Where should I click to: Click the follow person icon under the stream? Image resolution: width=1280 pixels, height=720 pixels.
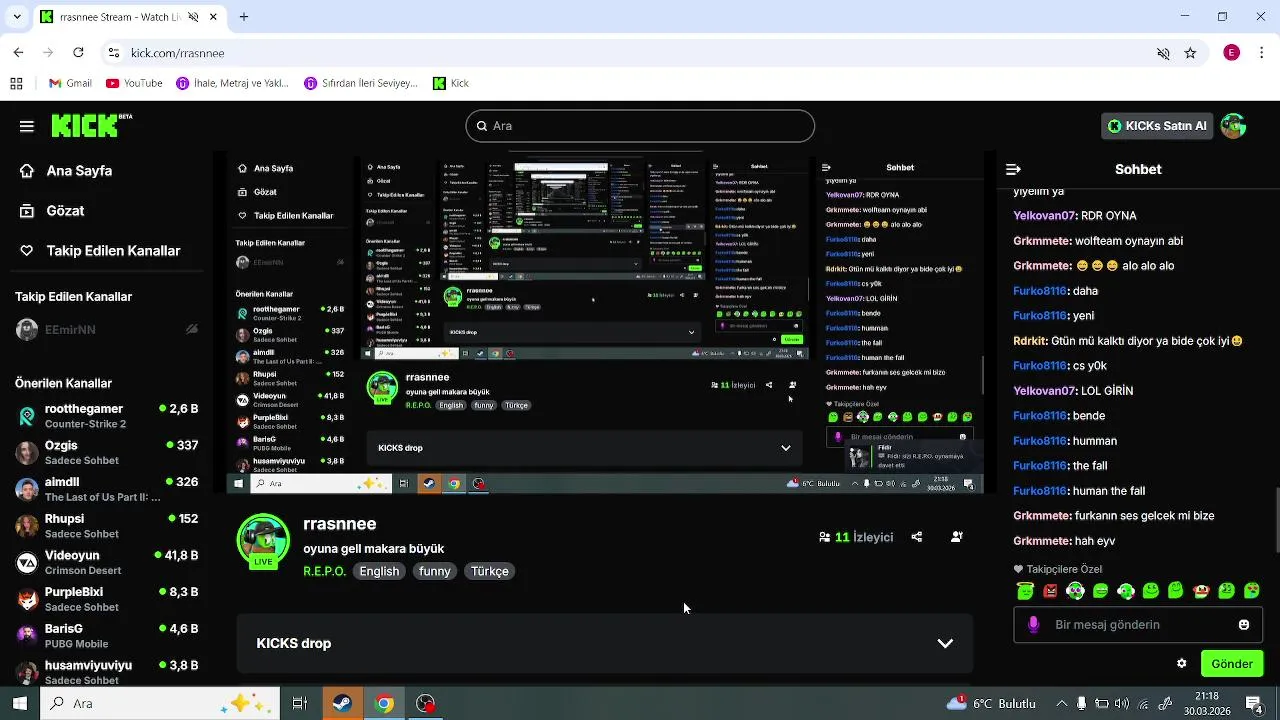(957, 537)
